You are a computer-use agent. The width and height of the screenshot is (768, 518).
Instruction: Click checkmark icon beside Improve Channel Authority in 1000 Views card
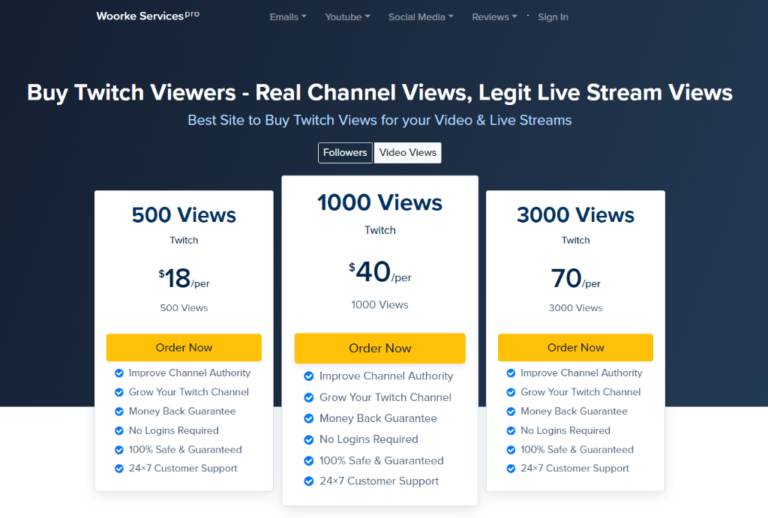tap(309, 376)
